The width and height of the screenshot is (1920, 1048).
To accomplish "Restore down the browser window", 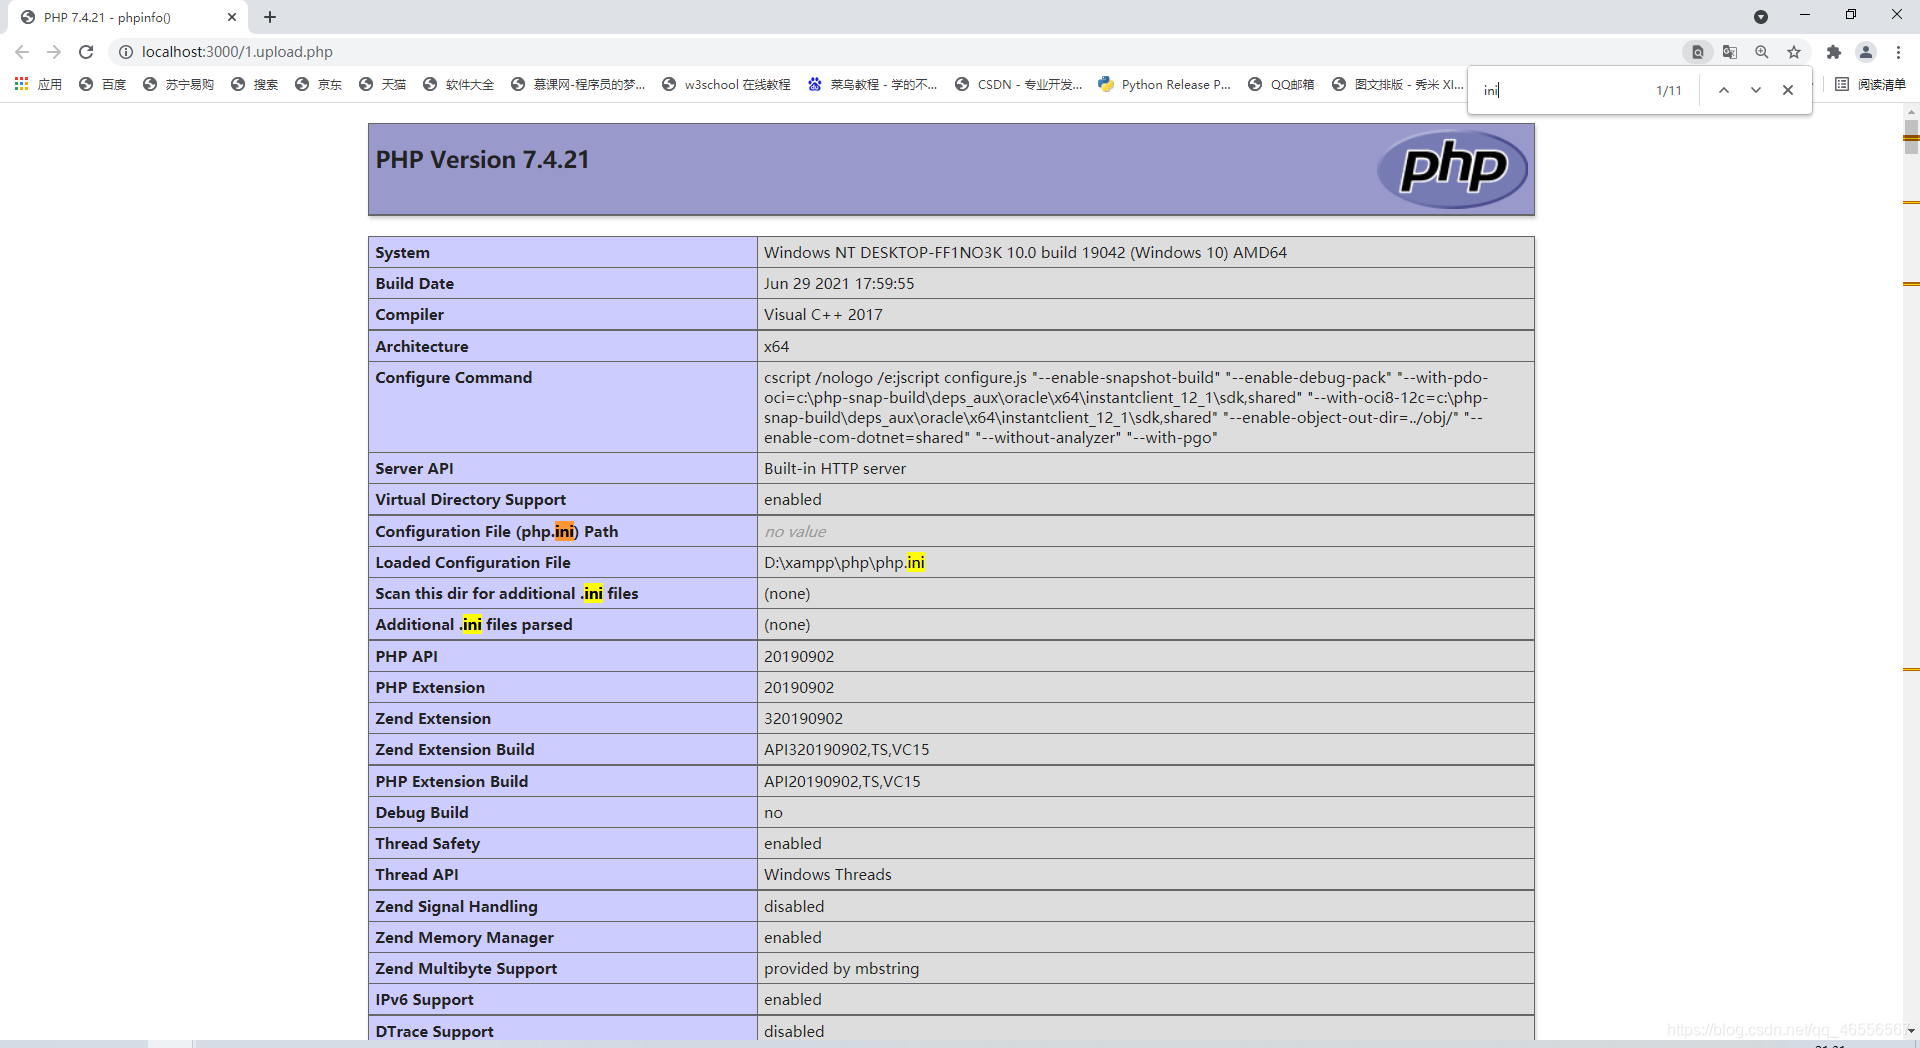I will point(1850,15).
